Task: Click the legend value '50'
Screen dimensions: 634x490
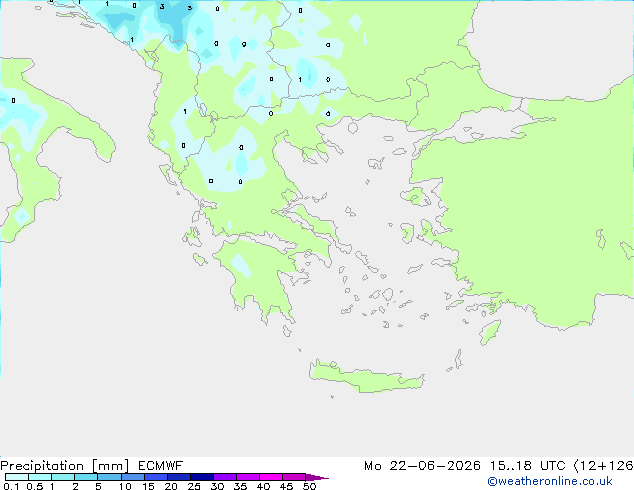Action: tap(309, 486)
